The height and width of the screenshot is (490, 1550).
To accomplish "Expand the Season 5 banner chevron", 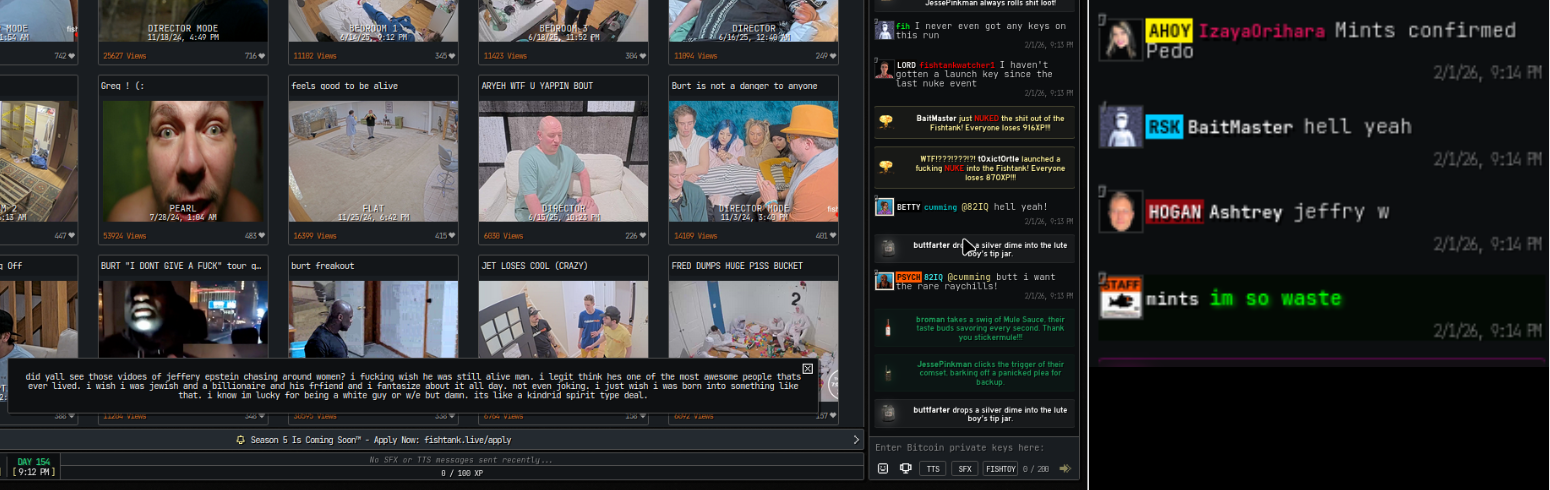I will (856, 440).
